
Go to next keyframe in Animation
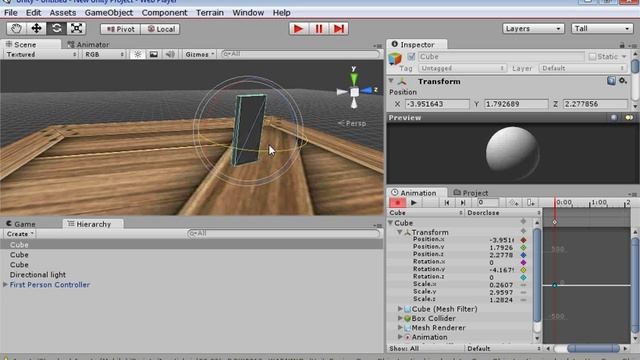463,202
